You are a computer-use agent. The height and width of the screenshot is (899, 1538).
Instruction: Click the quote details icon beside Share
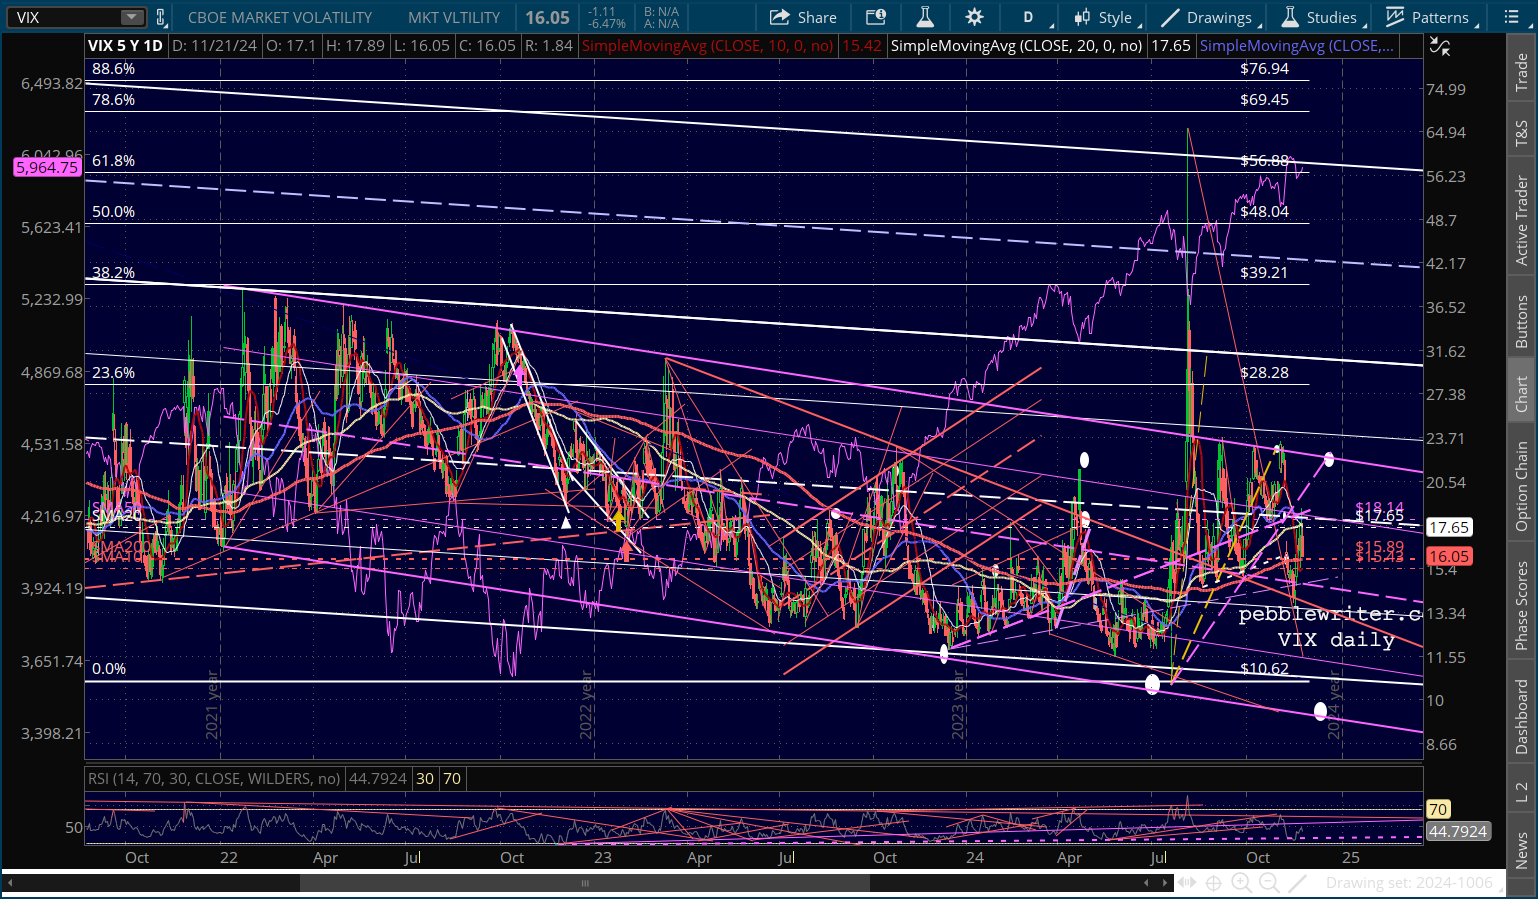(x=876, y=17)
